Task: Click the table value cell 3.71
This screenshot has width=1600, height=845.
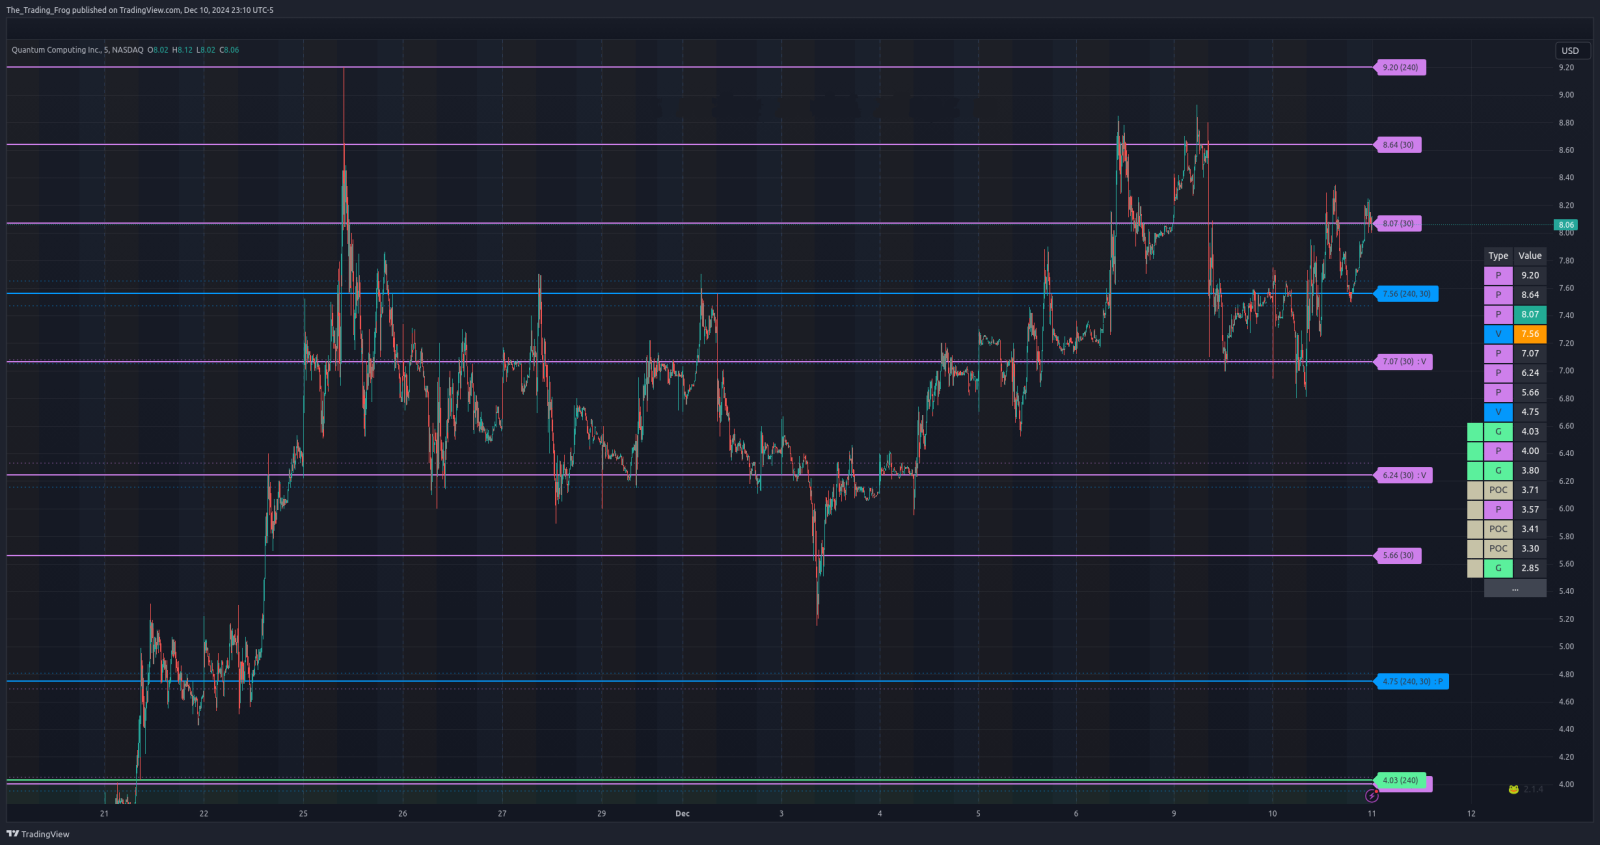Action: [x=1530, y=490]
